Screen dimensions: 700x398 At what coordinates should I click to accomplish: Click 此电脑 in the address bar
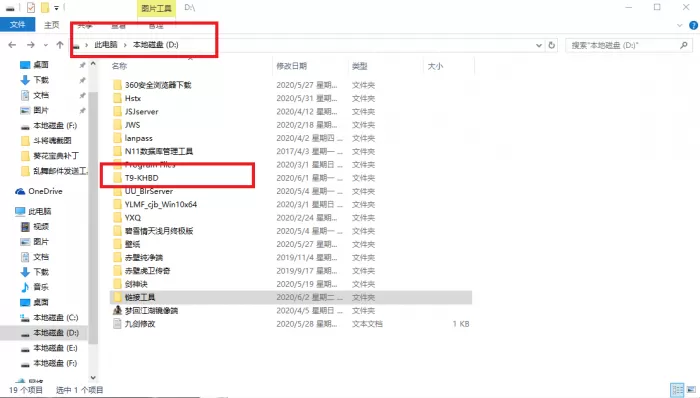[x=106, y=45]
